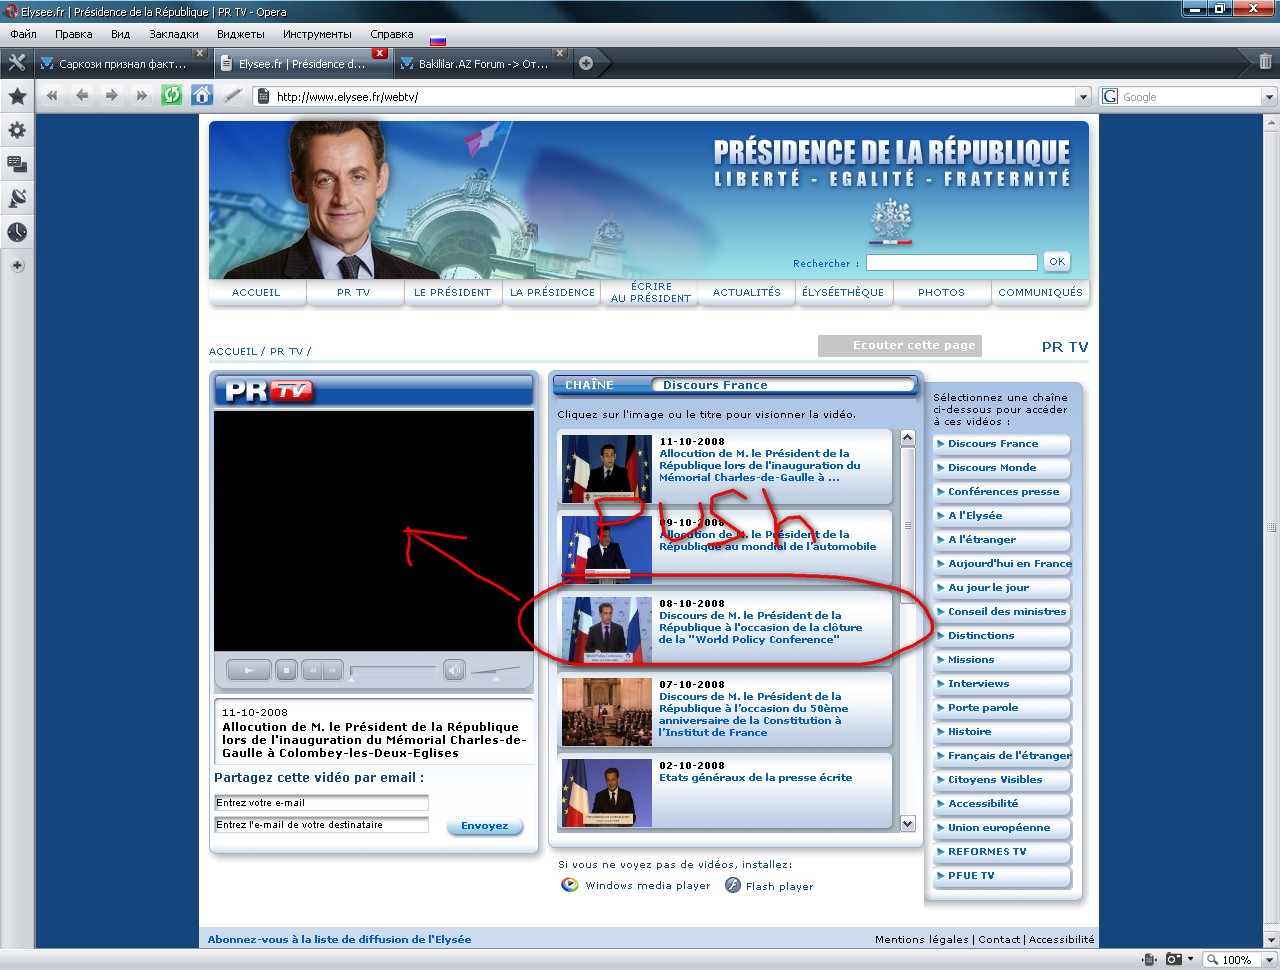Click the World Policy Conference video thumbnail
The width and height of the screenshot is (1280, 970).
click(607, 630)
